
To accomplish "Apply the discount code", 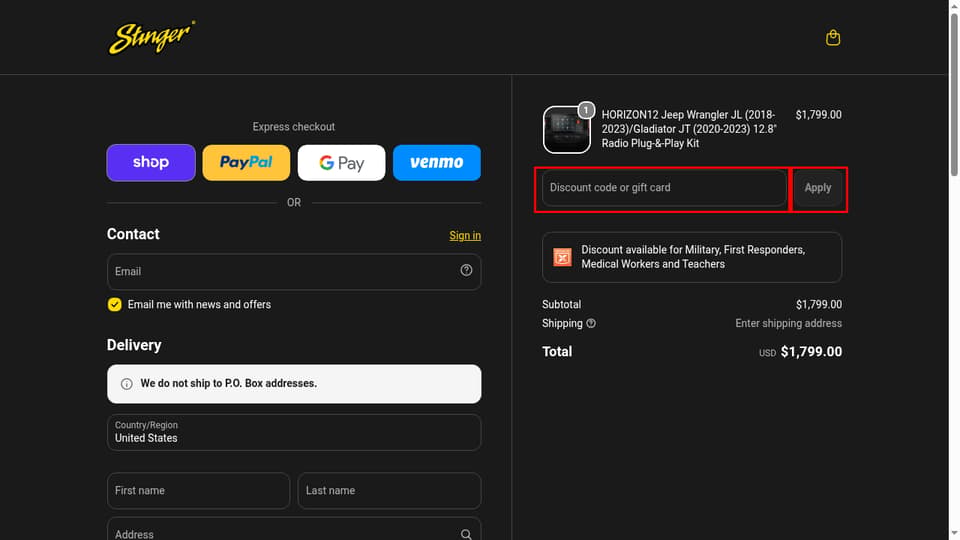I will click(x=817, y=188).
